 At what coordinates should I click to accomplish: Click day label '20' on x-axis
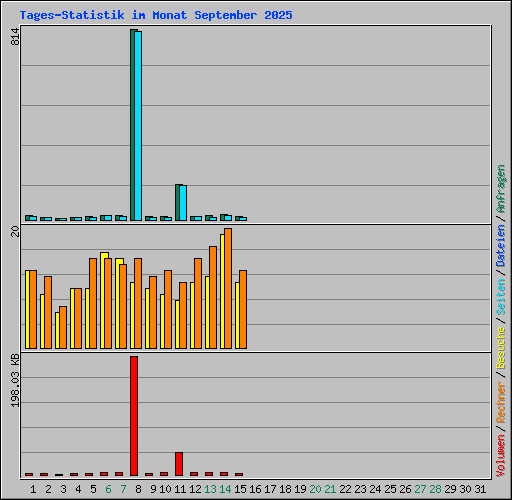(315, 489)
